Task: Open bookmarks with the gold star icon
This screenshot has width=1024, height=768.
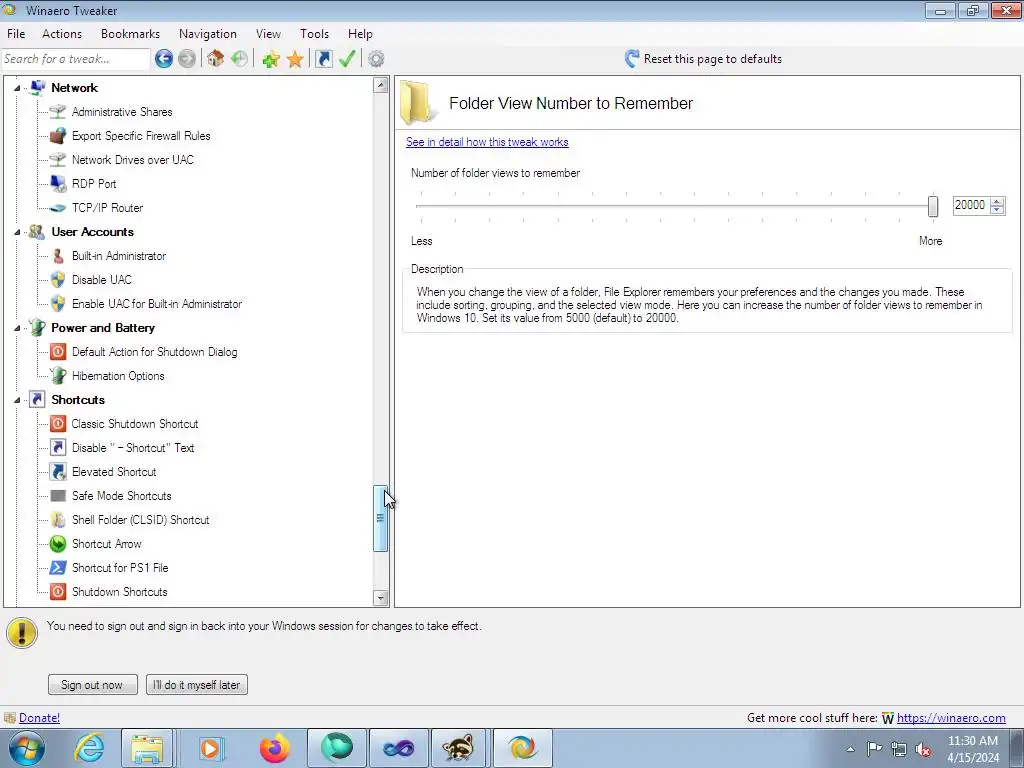Action: 295,59
